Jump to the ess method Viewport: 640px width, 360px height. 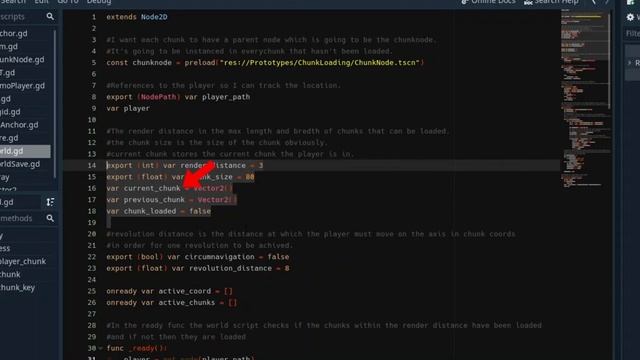point(5,248)
